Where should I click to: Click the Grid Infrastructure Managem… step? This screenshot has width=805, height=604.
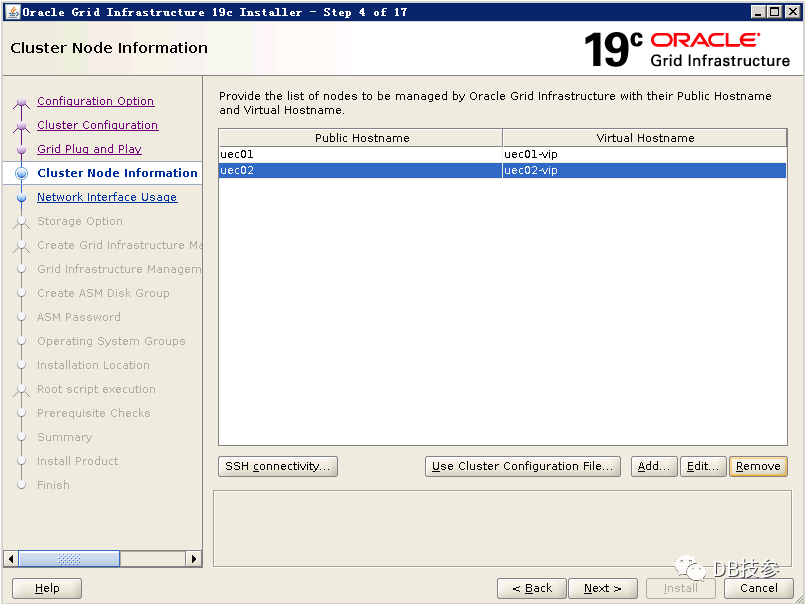119,269
